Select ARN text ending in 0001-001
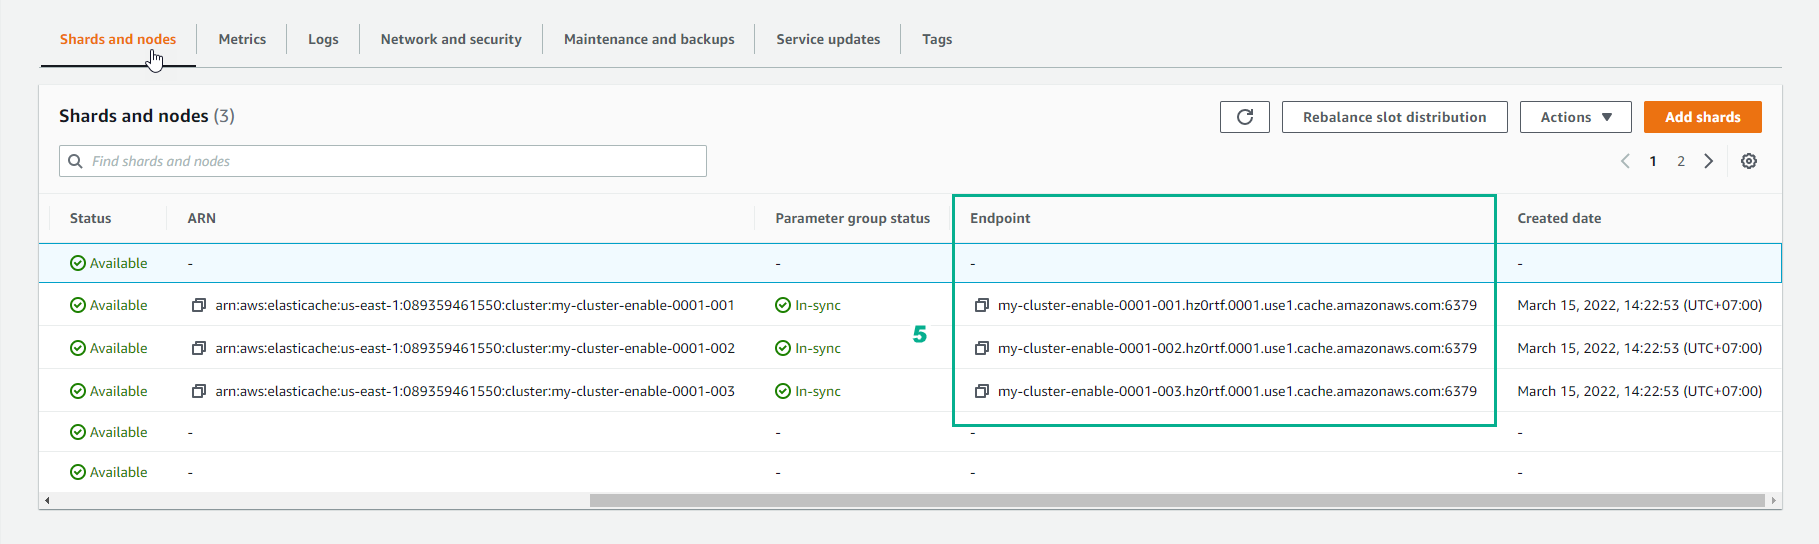The height and width of the screenshot is (544, 1819). [475, 305]
